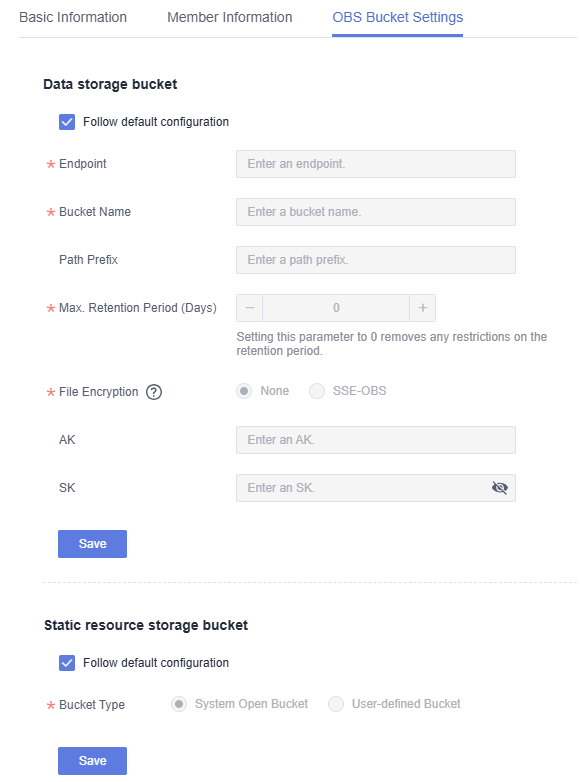Image resolution: width=580 pixels, height=782 pixels.
Task: Click the AK input field
Action: pos(376,440)
